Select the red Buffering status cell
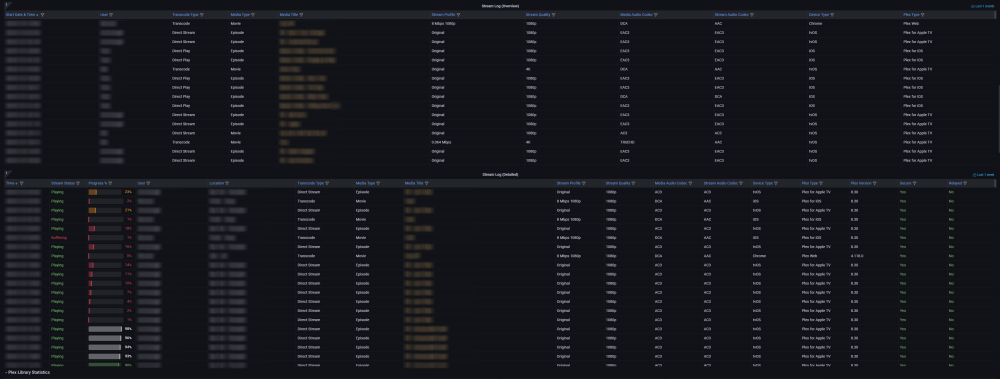 pyautogui.click(x=59, y=237)
